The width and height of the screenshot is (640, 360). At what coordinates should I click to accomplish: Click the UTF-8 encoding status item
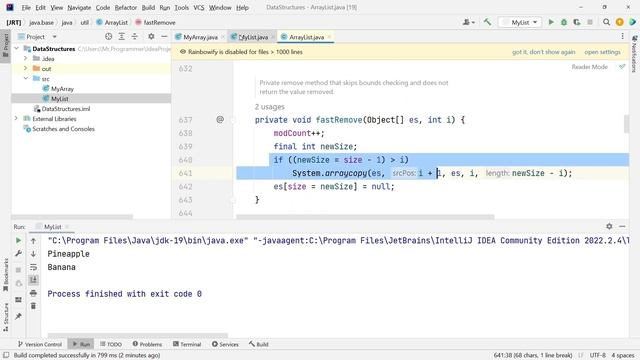click(598, 355)
